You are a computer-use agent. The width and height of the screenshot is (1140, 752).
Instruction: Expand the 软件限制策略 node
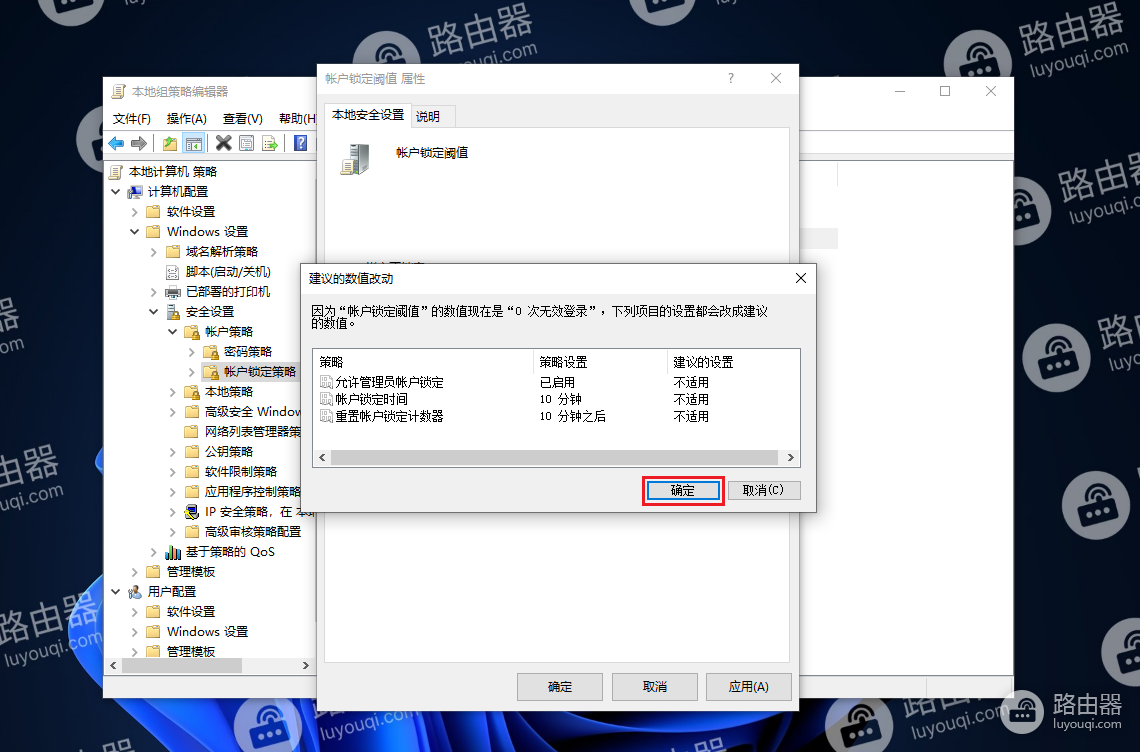pyautogui.click(x=172, y=472)
